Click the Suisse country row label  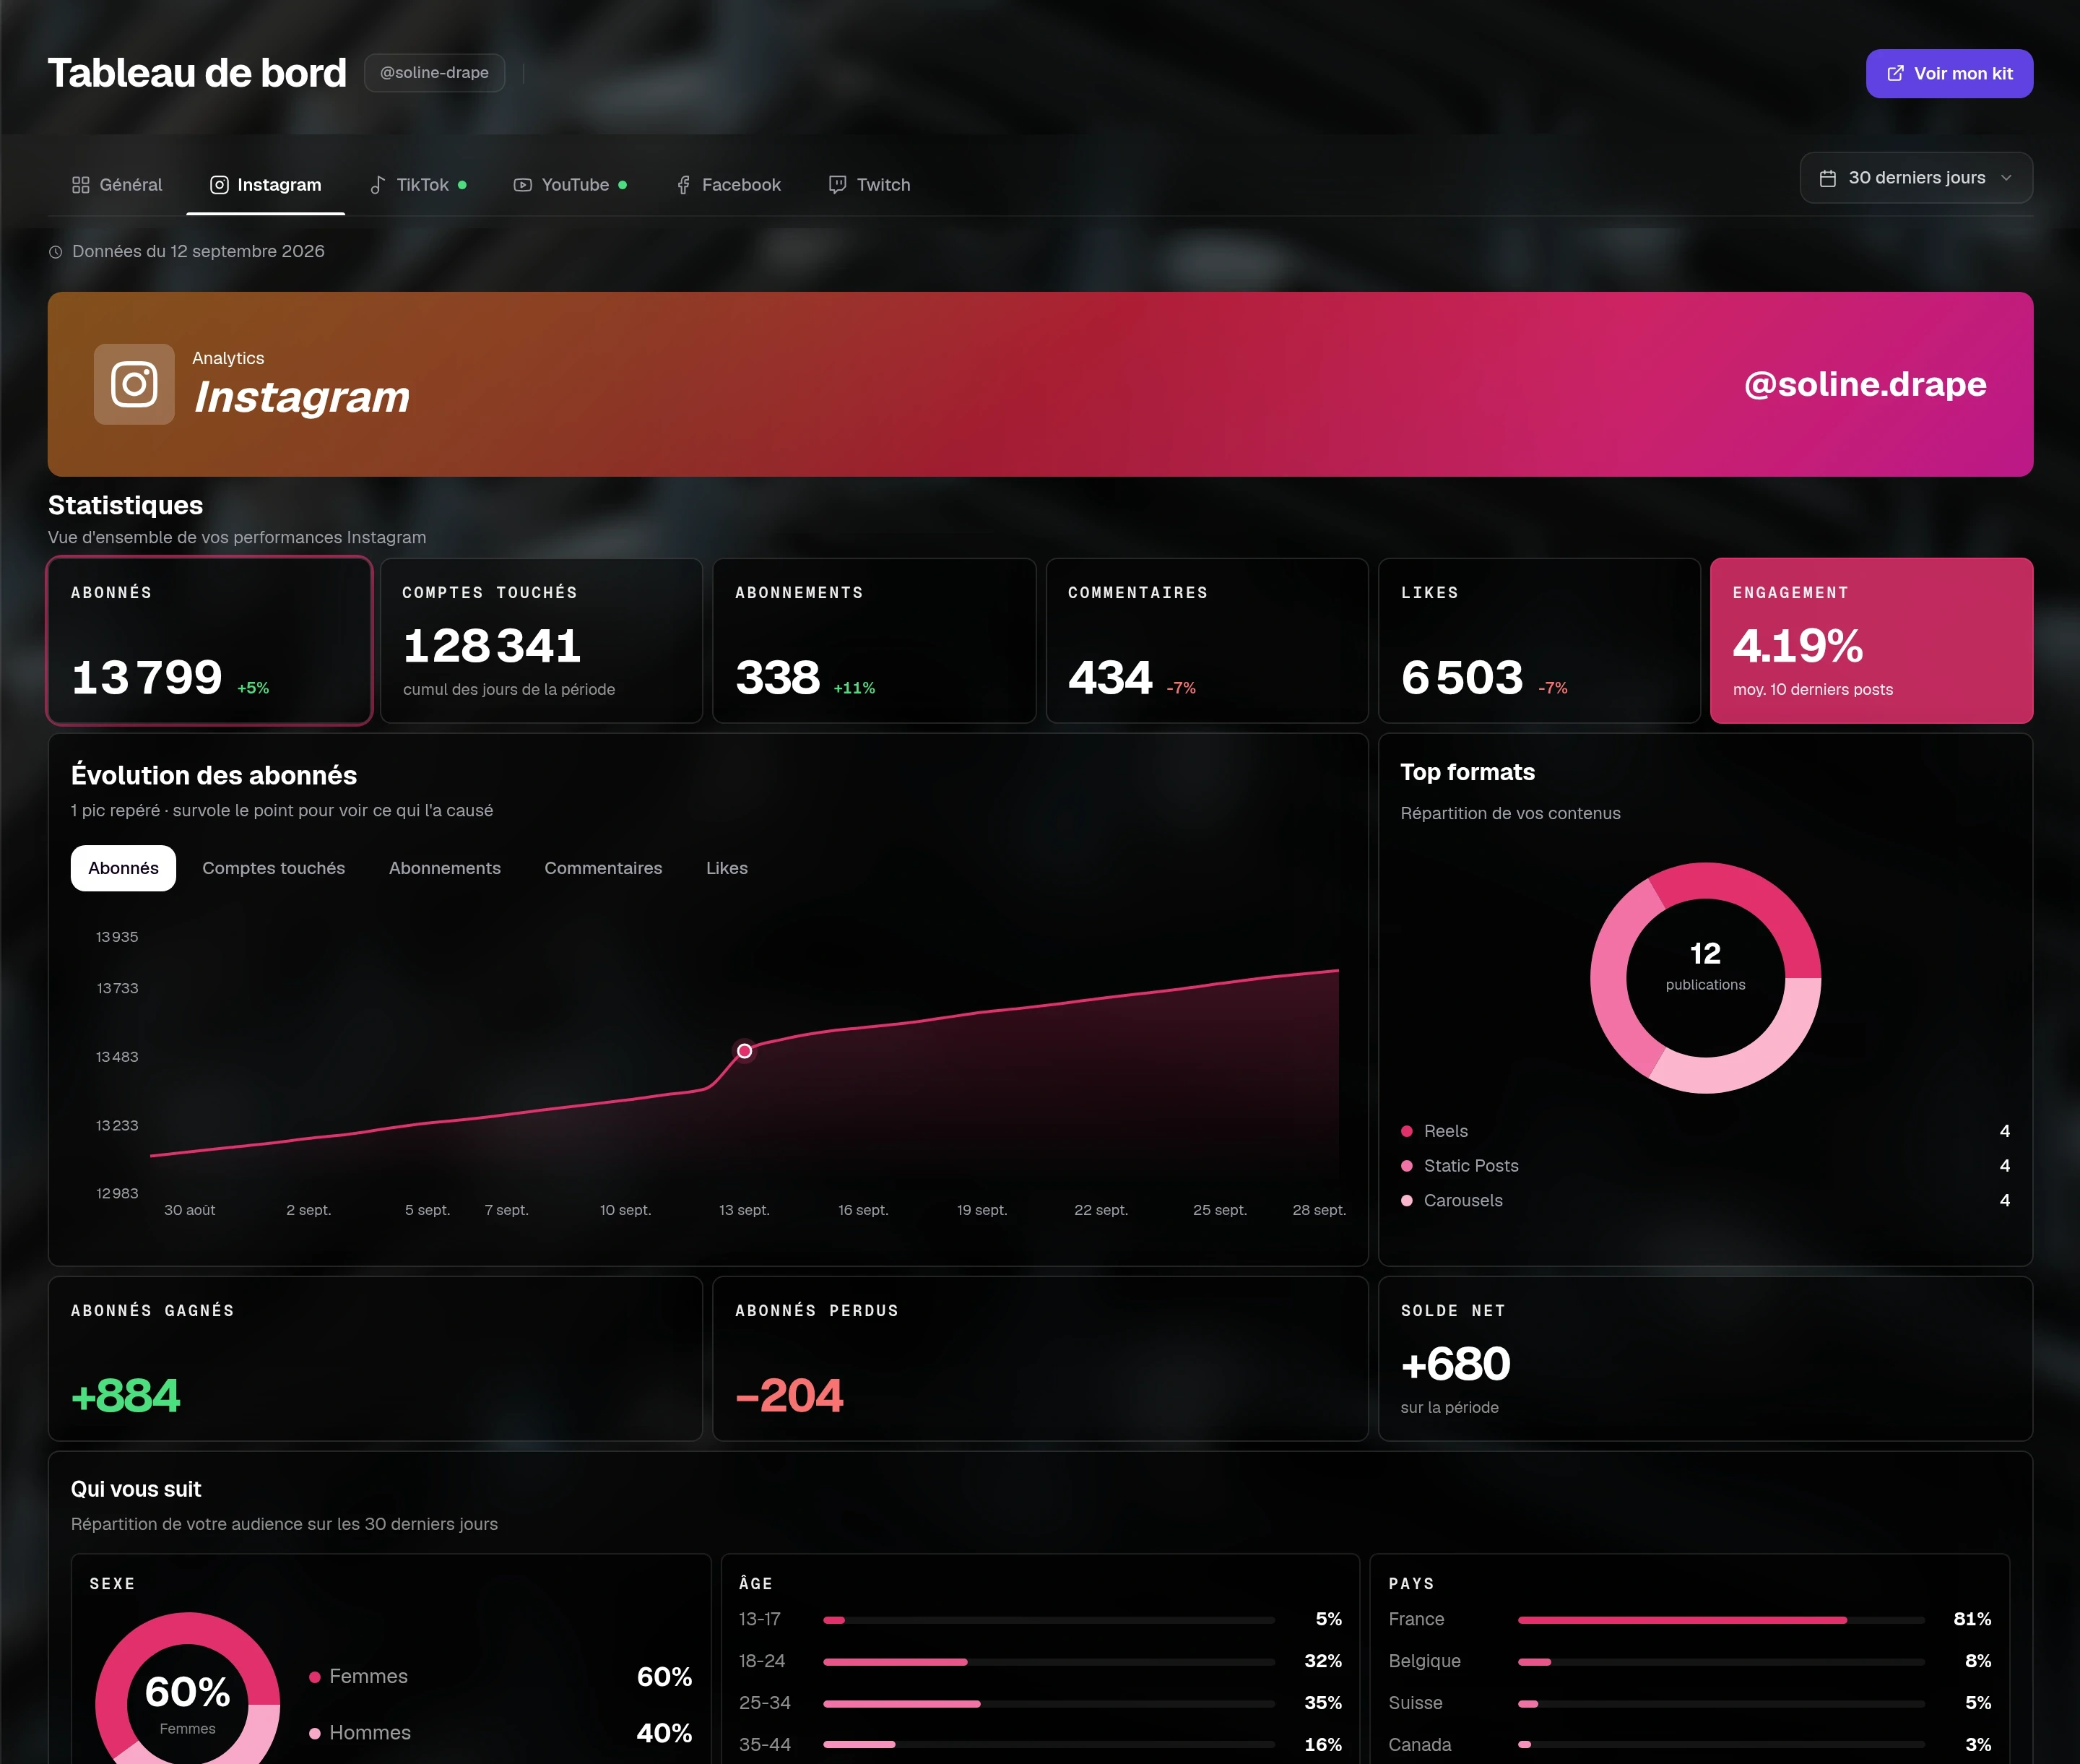pyautogui.click(x=1415, y=1703)
